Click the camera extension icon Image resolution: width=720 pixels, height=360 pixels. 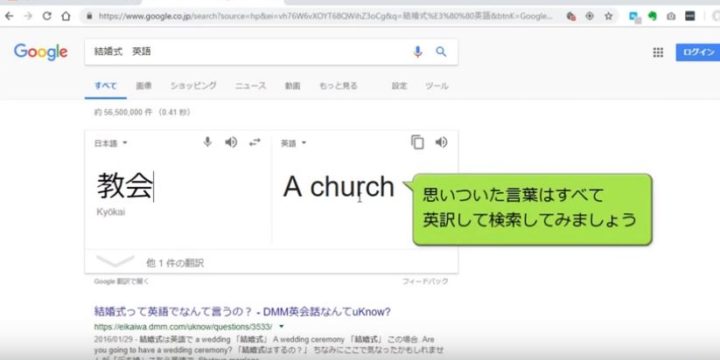pos(671,17)
